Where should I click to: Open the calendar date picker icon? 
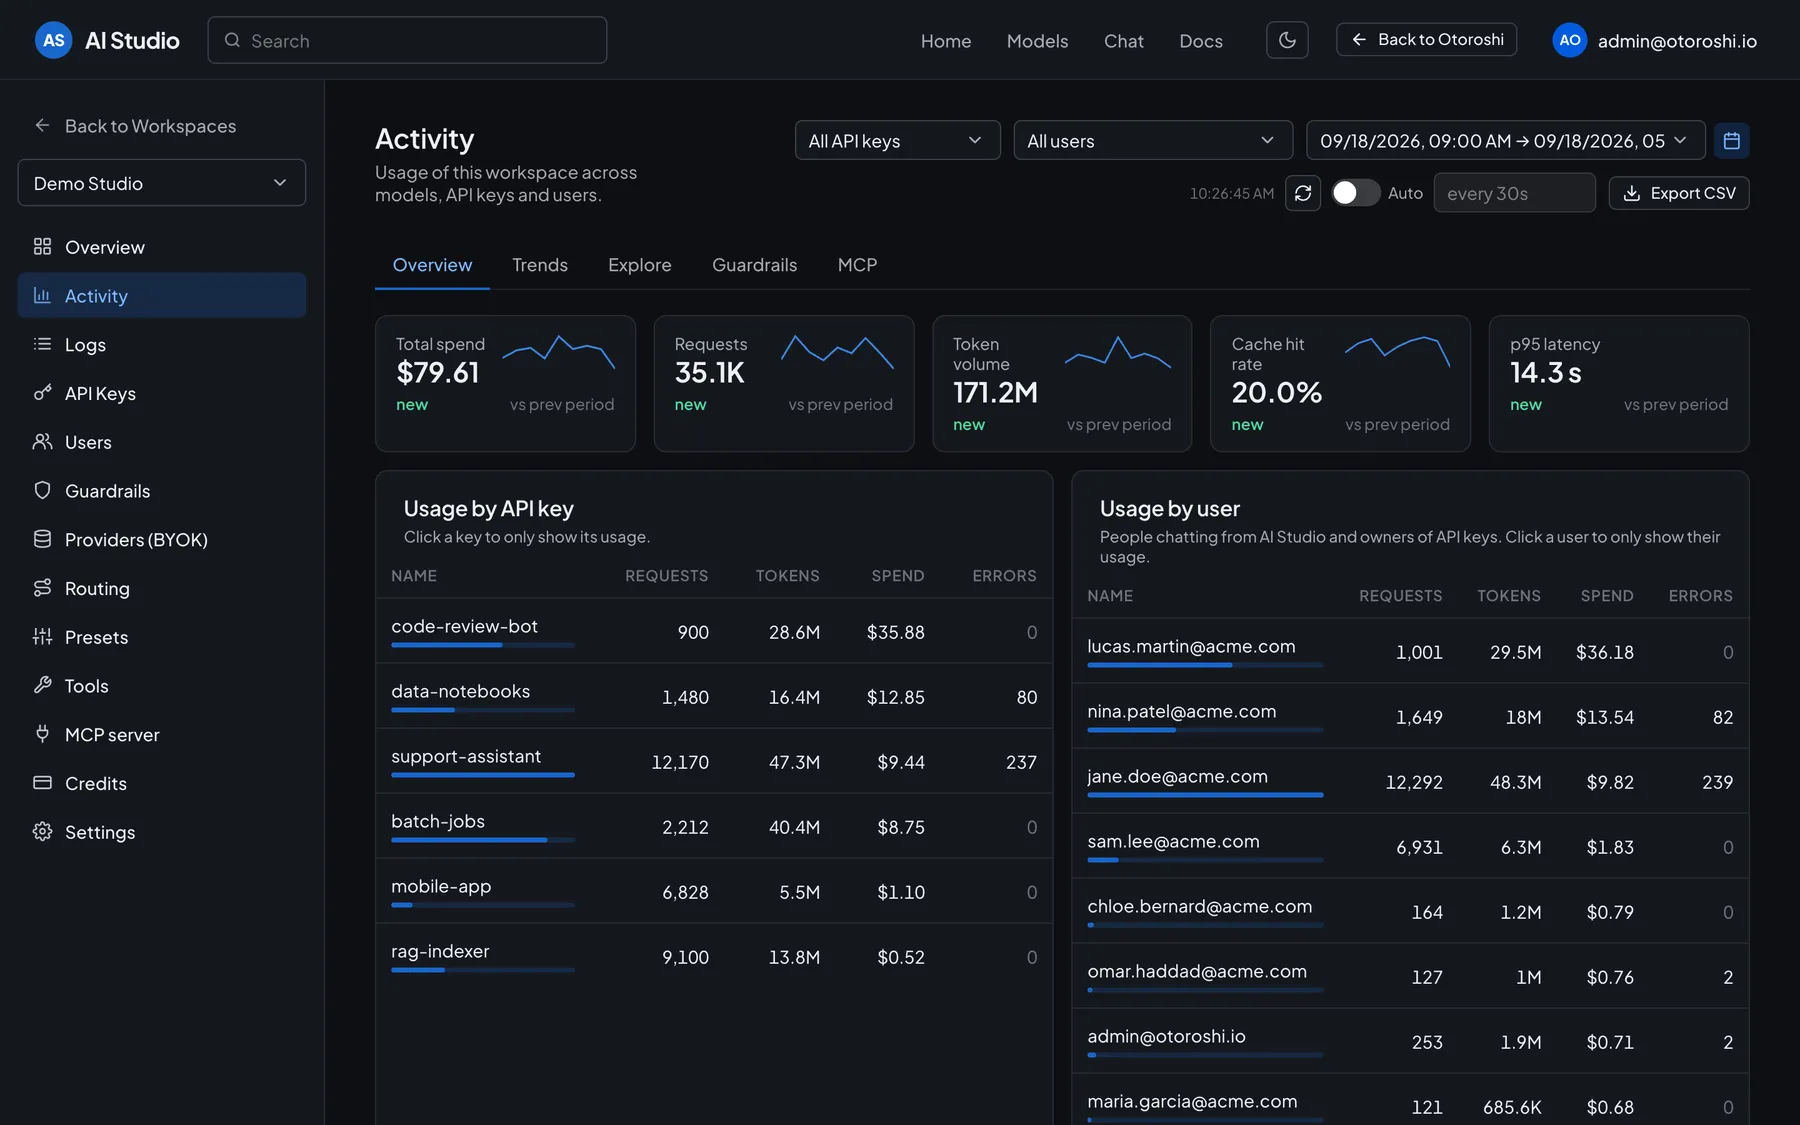pyautogui.click(x=1732, y=141)
